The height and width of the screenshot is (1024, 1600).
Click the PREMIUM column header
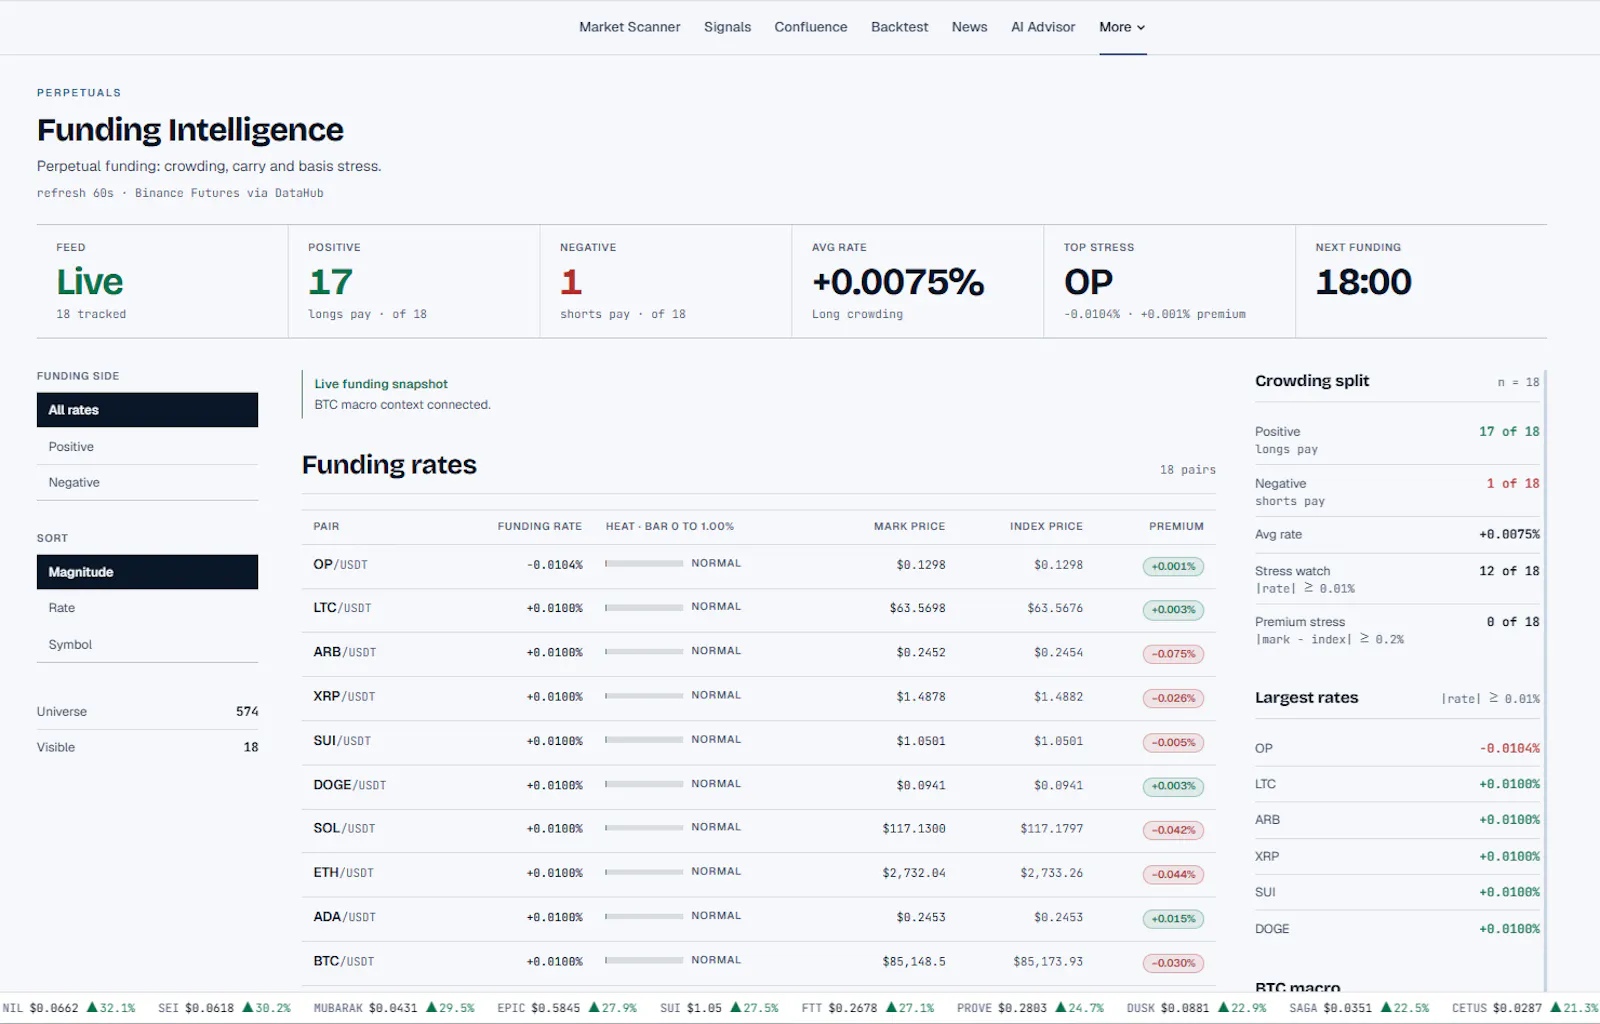(x=1176, y=526)
